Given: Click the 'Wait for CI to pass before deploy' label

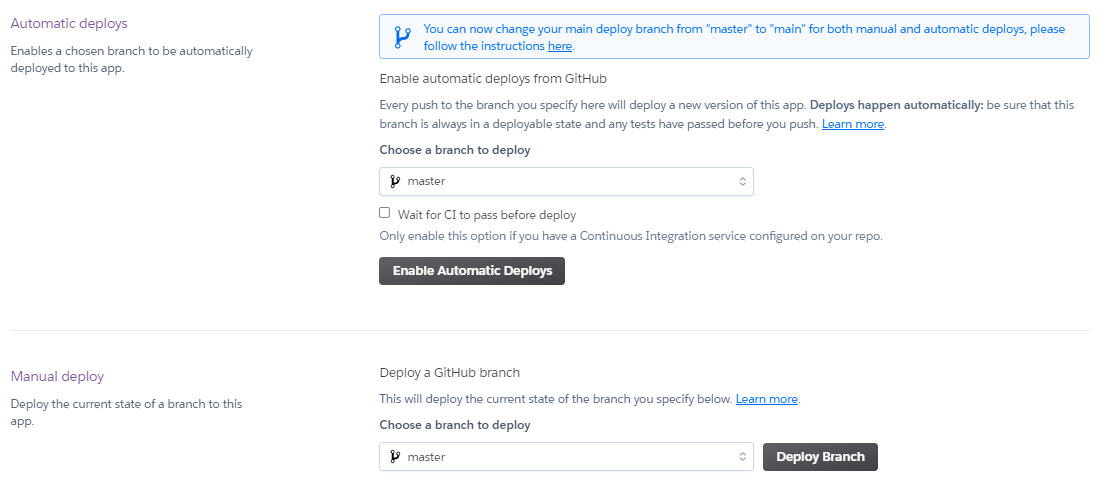Looking at the screenshot, I should [487, 214].
